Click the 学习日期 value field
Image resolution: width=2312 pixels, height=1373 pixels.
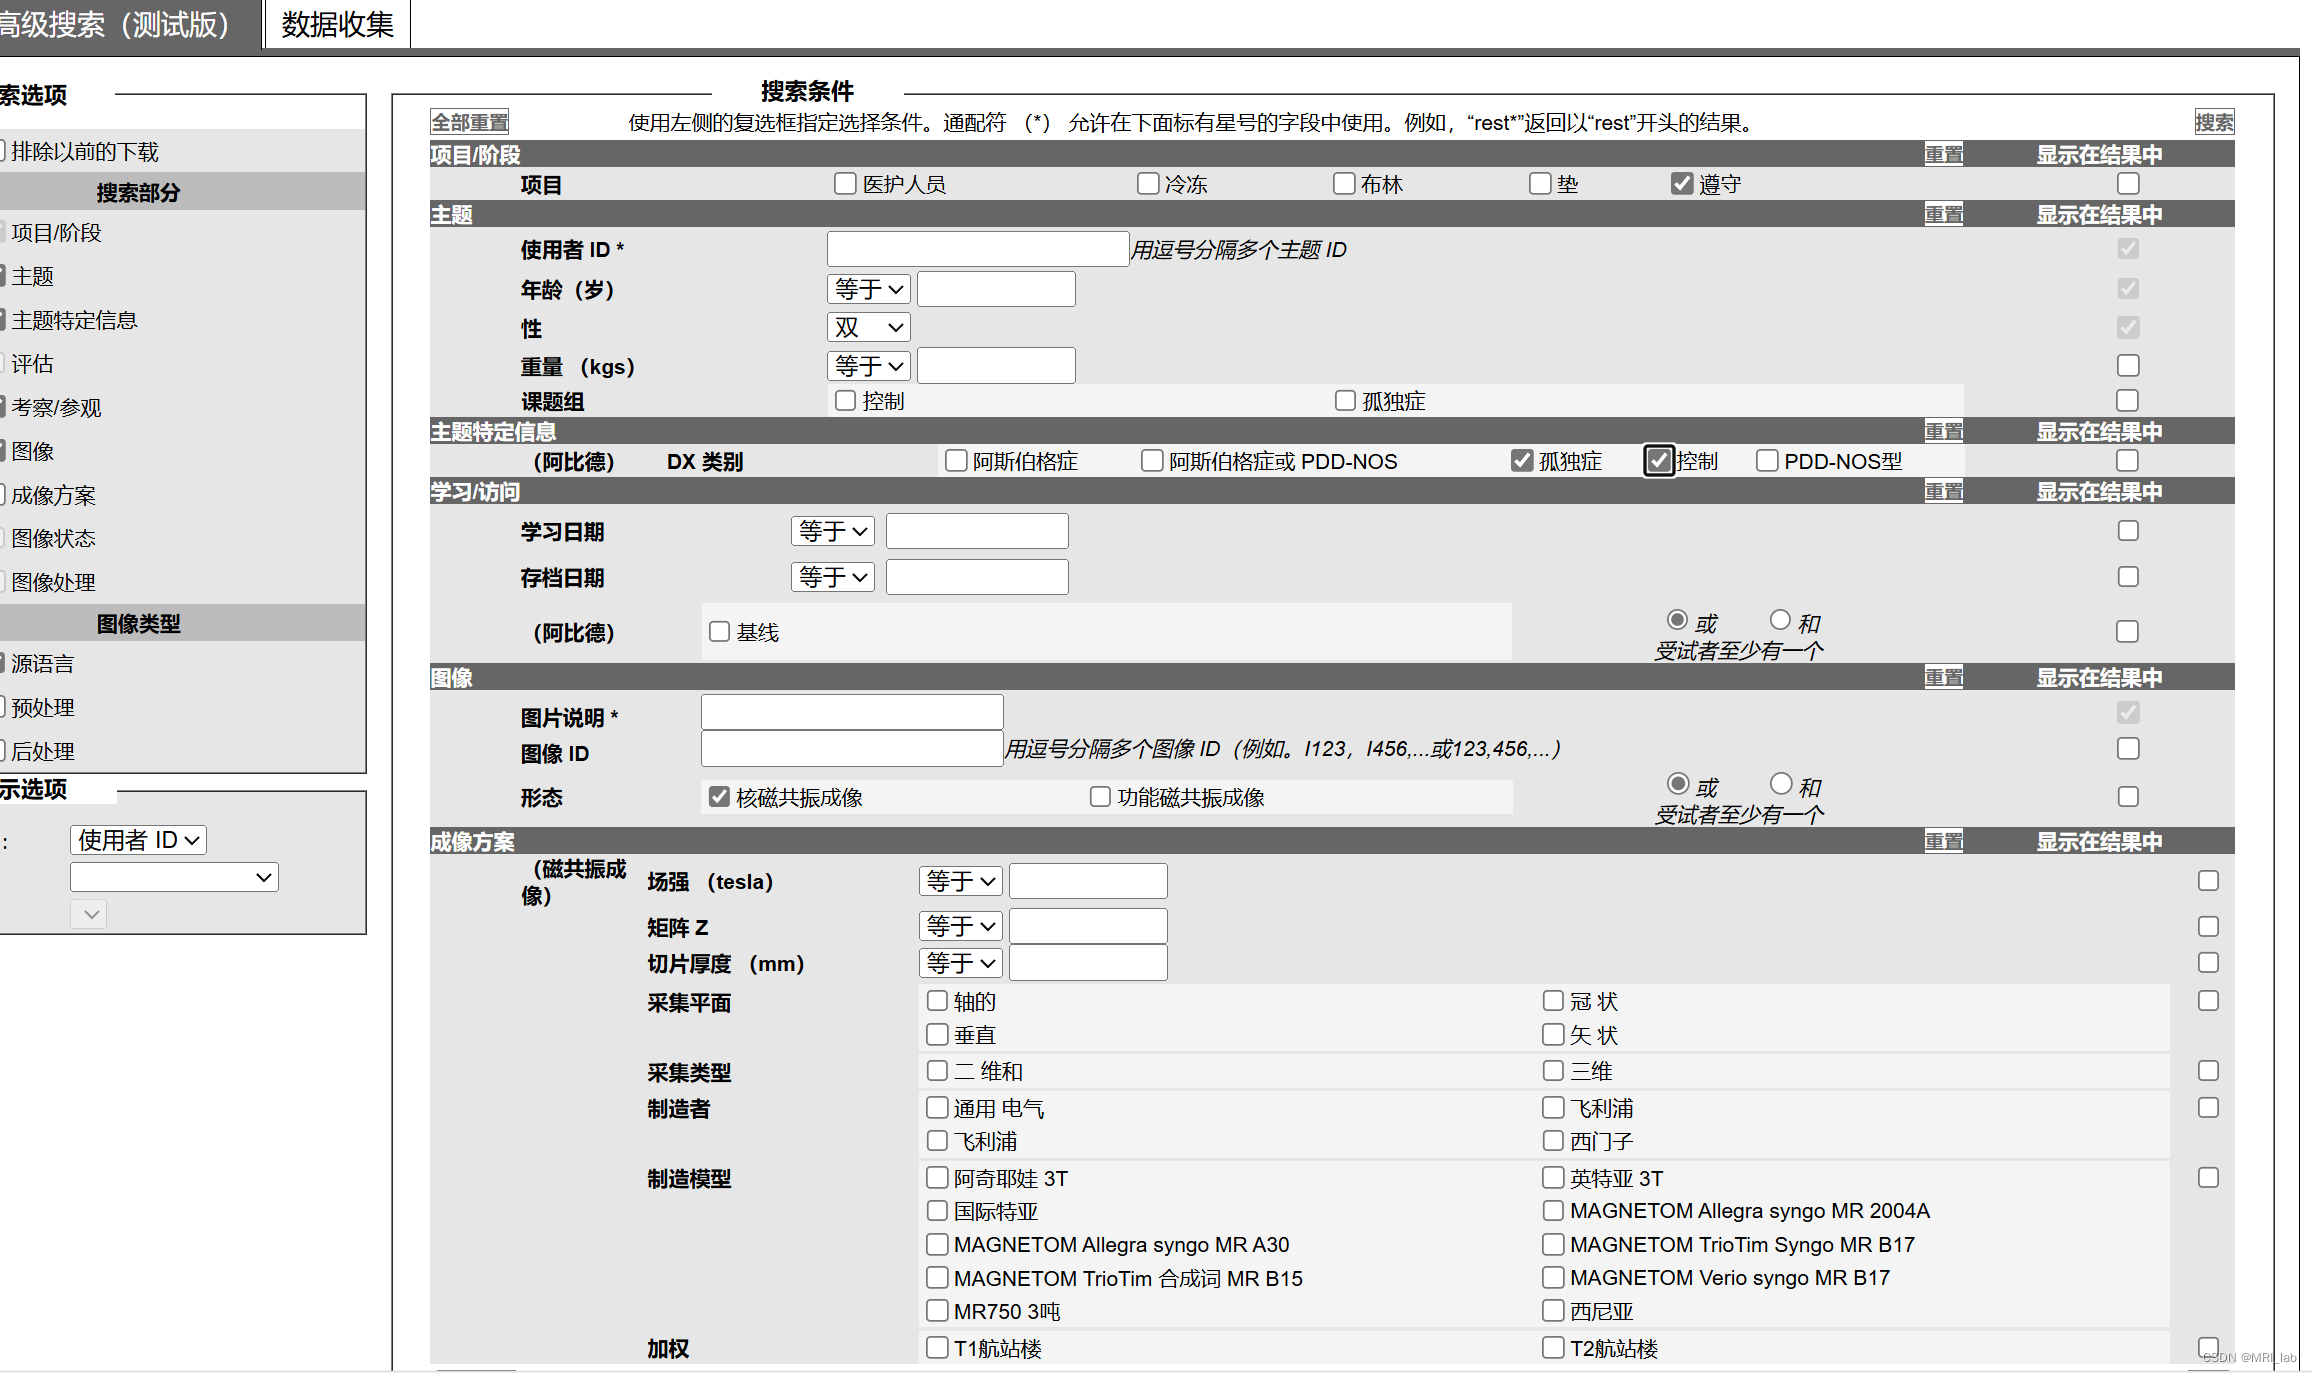977,531
